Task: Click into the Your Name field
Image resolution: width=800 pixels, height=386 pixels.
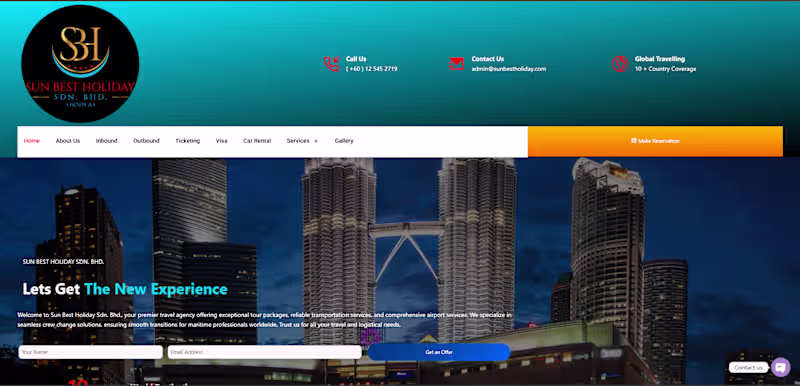Action: coord(91,352)
